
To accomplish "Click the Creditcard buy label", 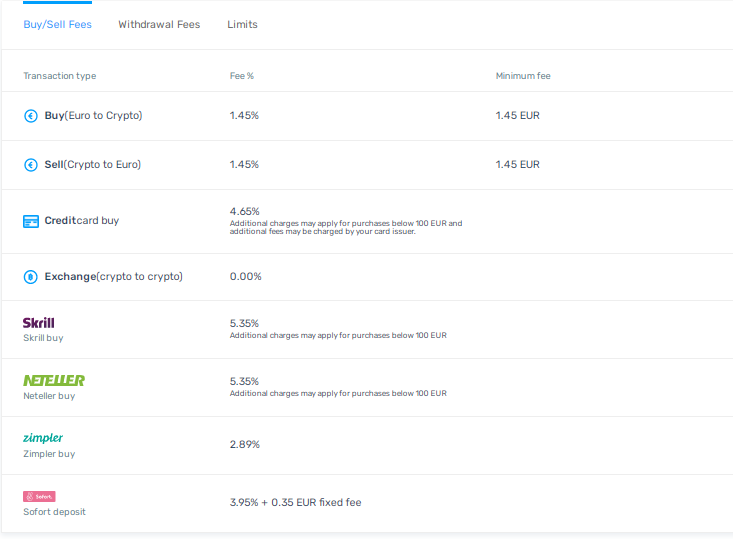I will click(x=82, y=221).
